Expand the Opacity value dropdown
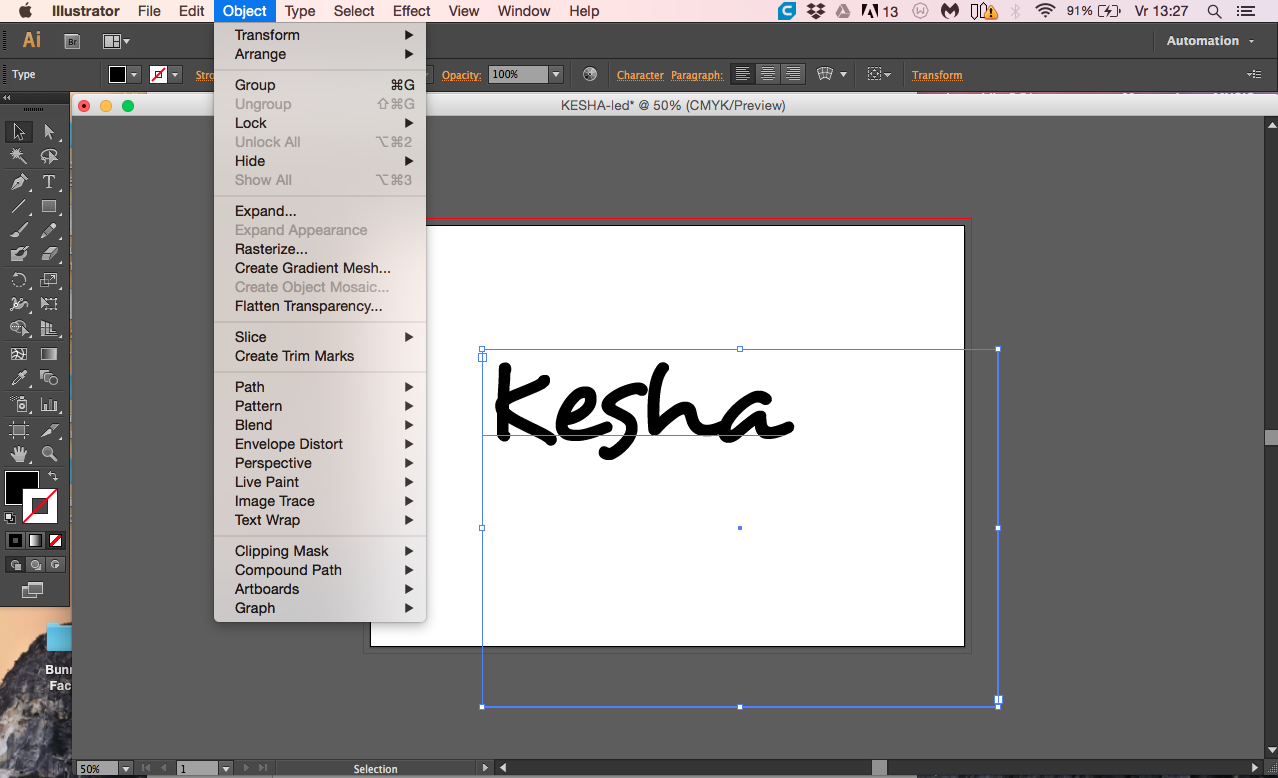 [x=556, y=75]
